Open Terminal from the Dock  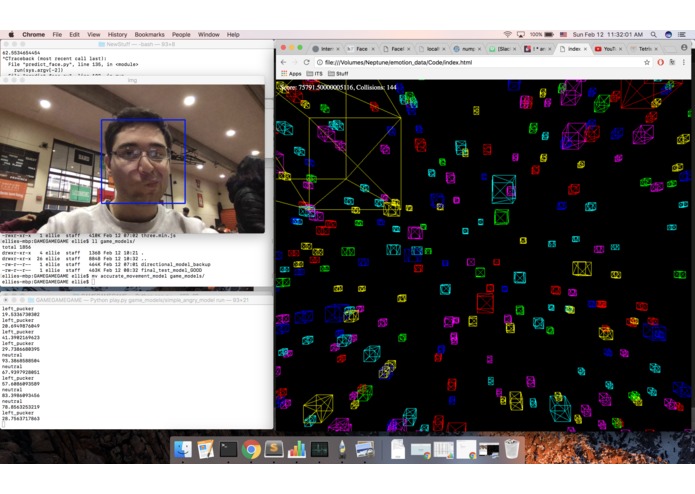coord(228,449)
